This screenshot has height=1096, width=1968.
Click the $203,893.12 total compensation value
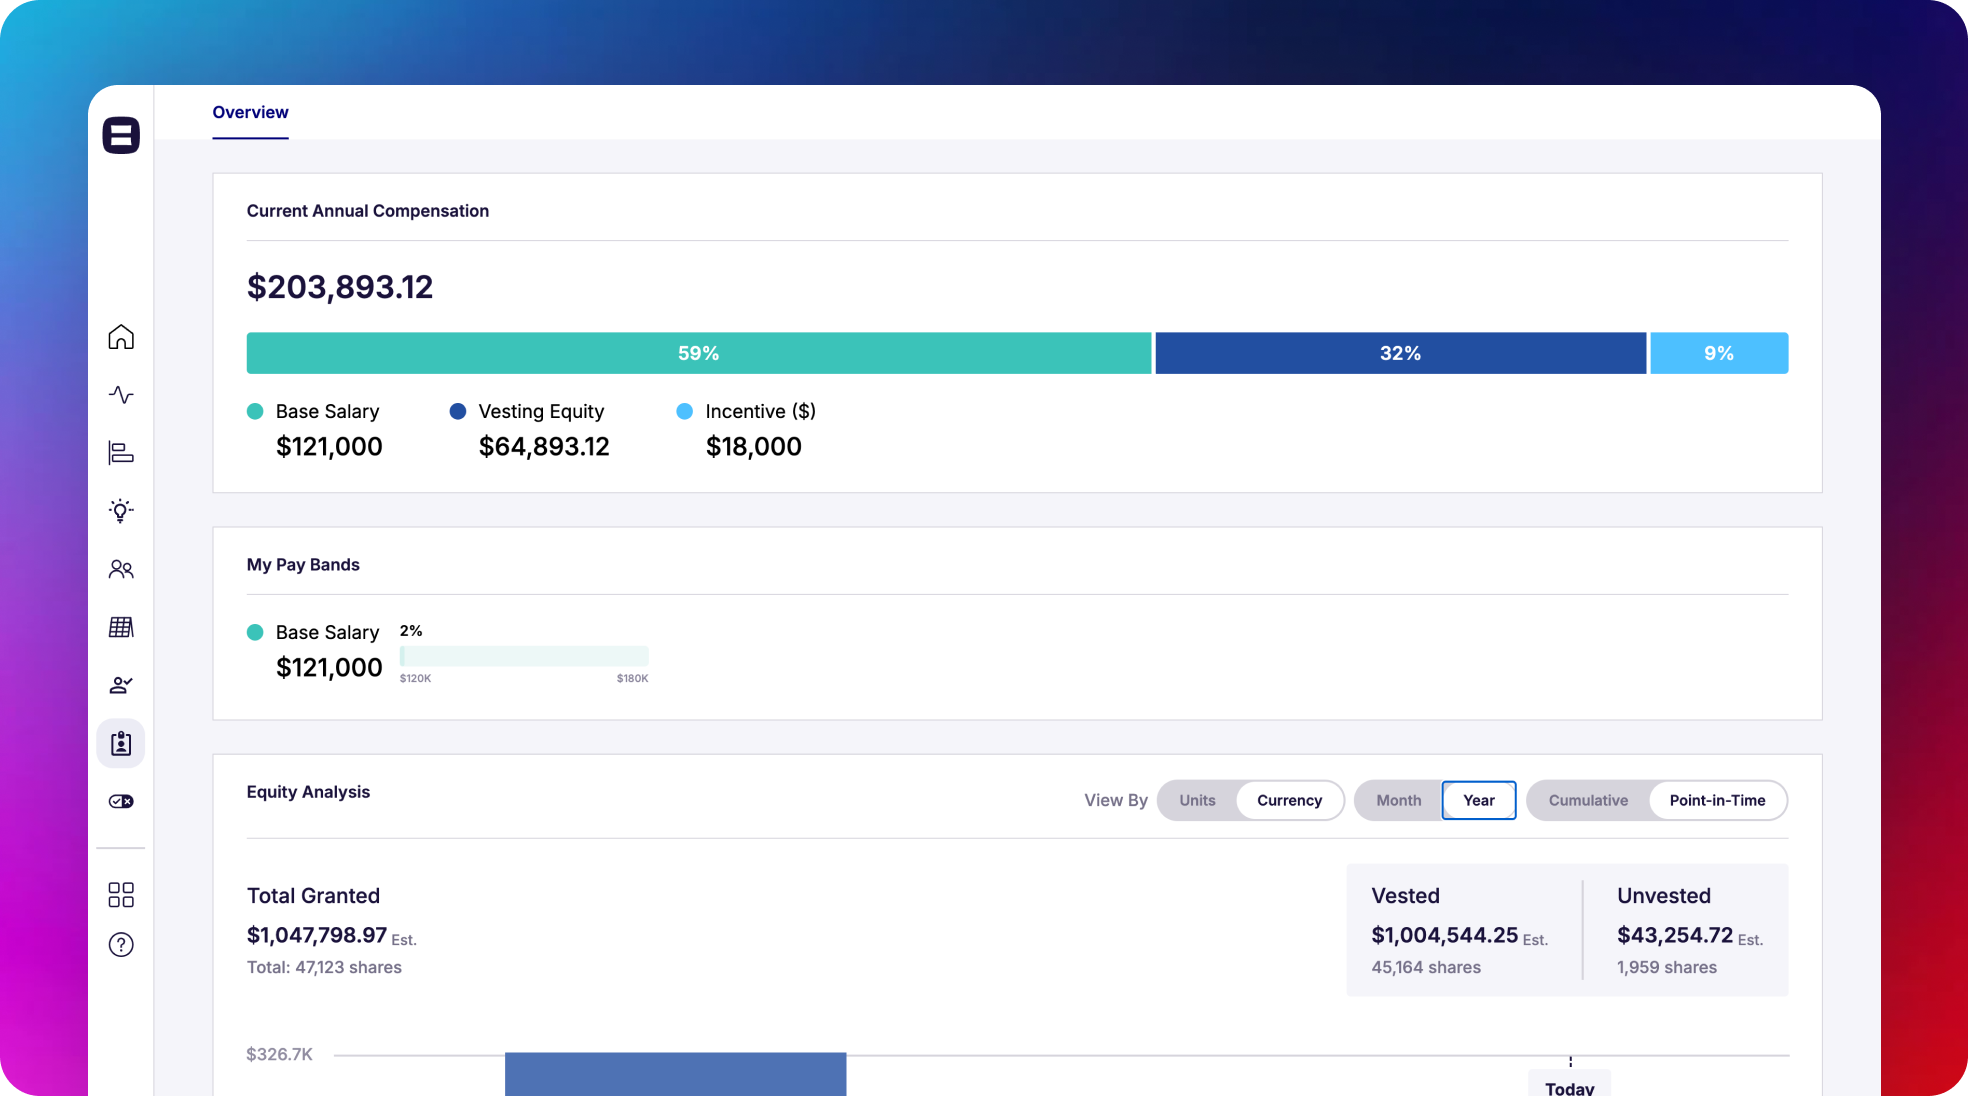coord(340,287)
